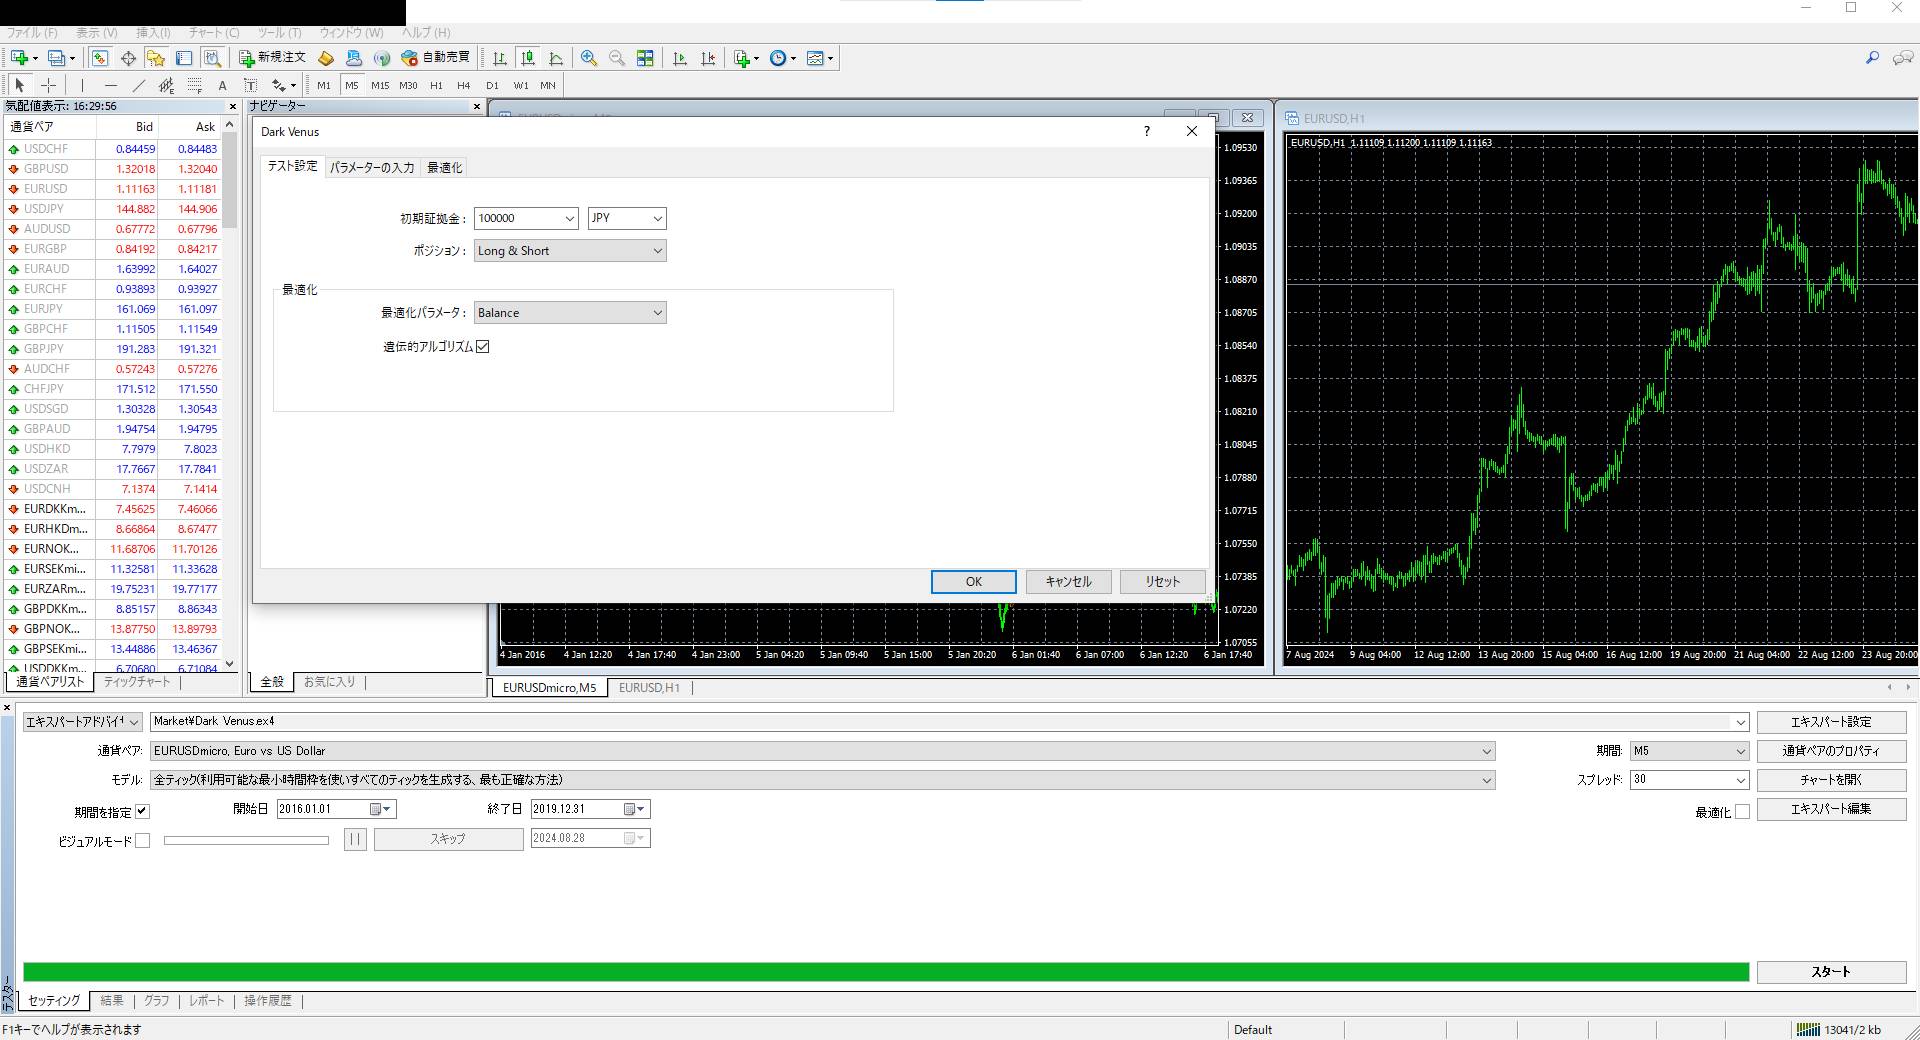The width and height of the screenshot is (1920, 1040).
Task: Click the エキスパート設定 button
Action: (x=1831, y=721)
